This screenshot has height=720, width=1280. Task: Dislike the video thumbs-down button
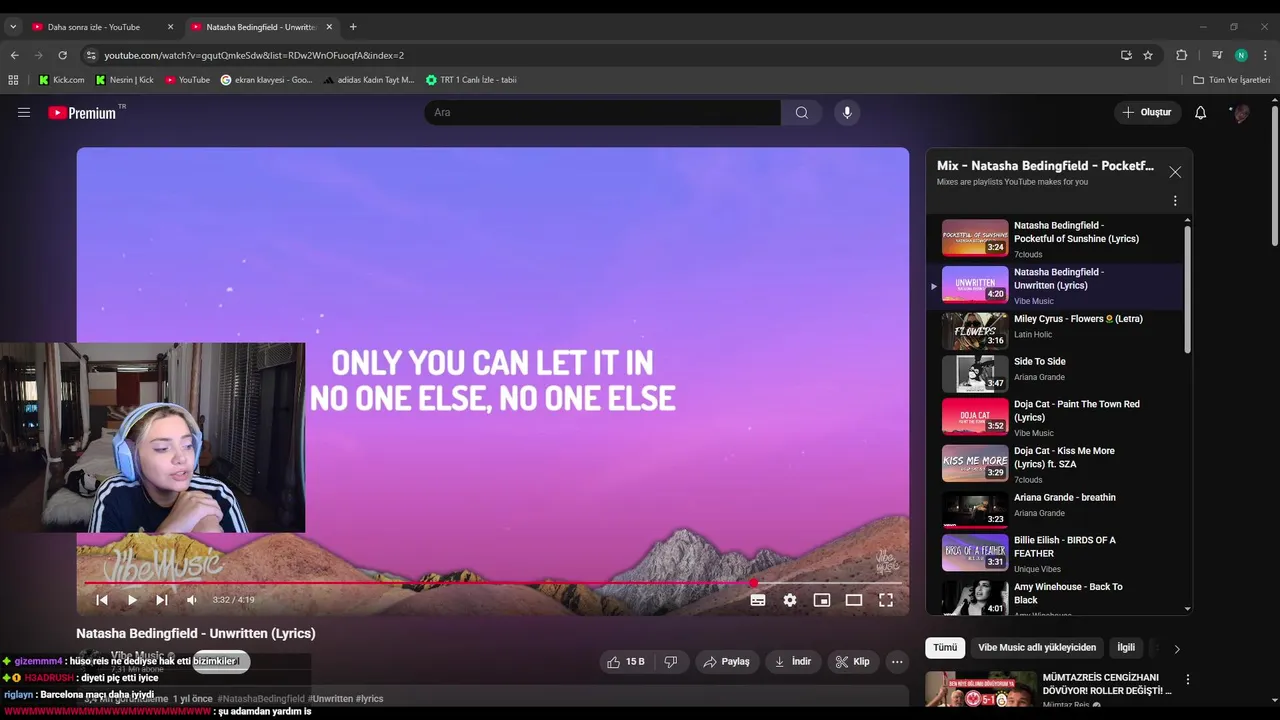pyautogui.click(x=671, y=662)
